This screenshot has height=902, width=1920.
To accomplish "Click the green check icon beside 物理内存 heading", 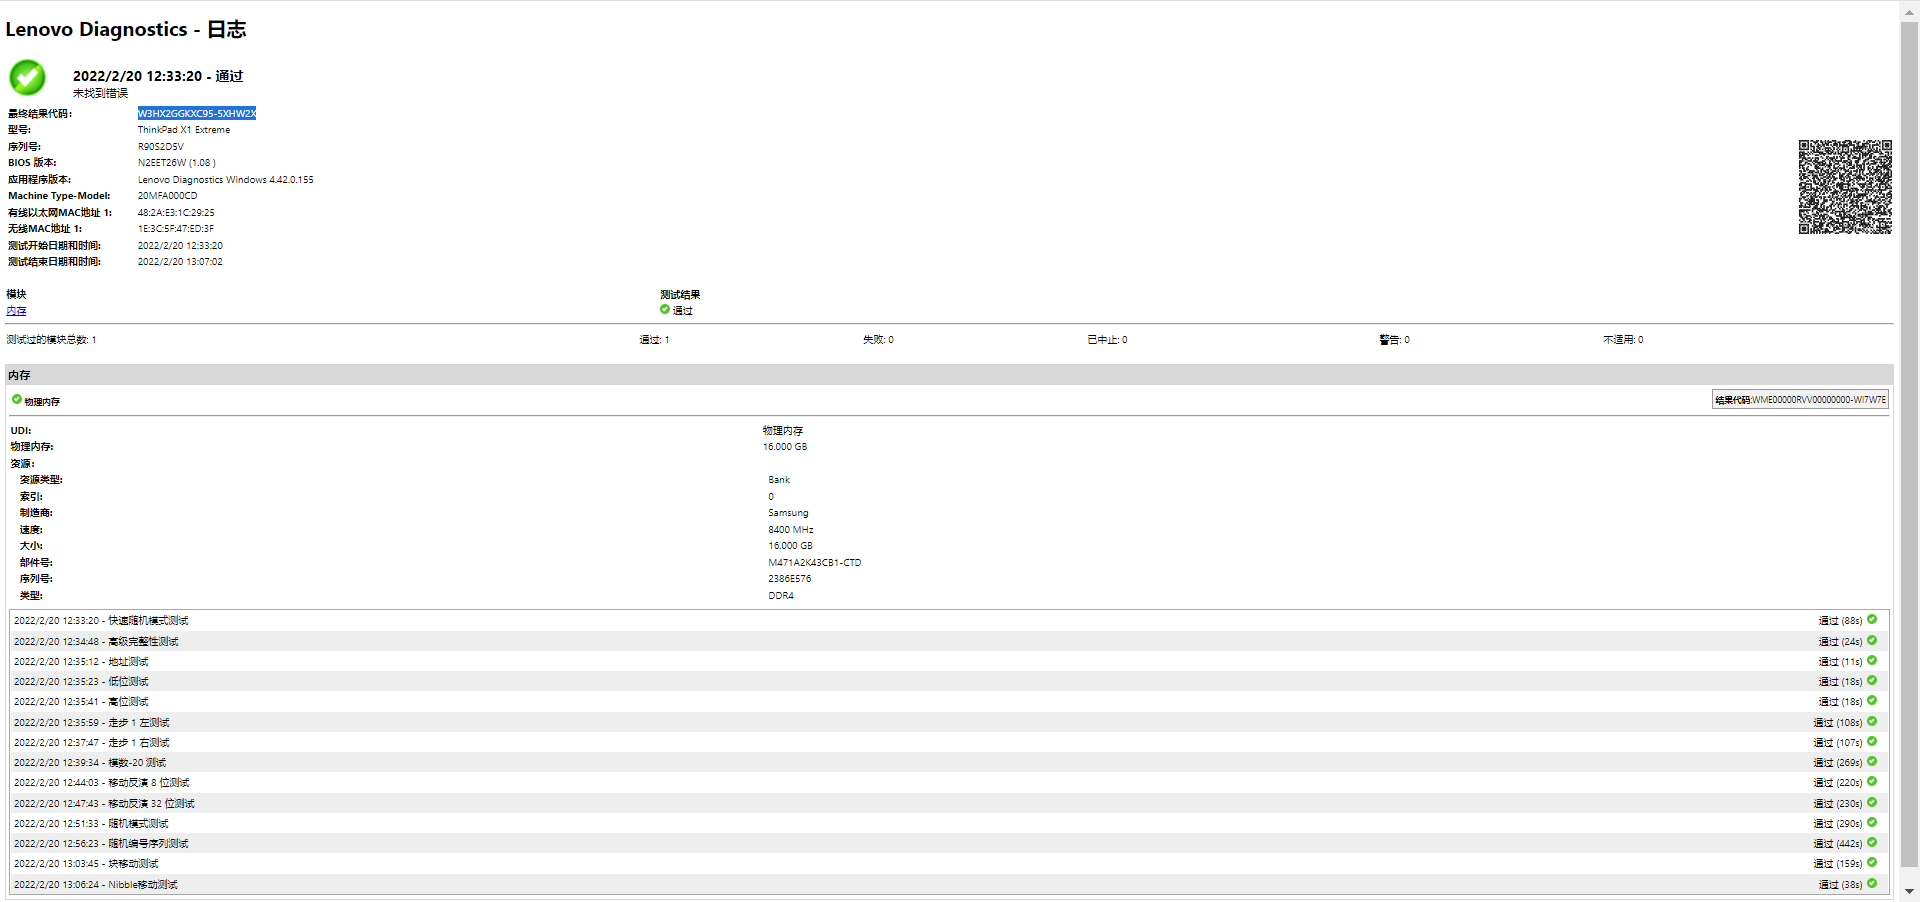I will click(17, 399).
